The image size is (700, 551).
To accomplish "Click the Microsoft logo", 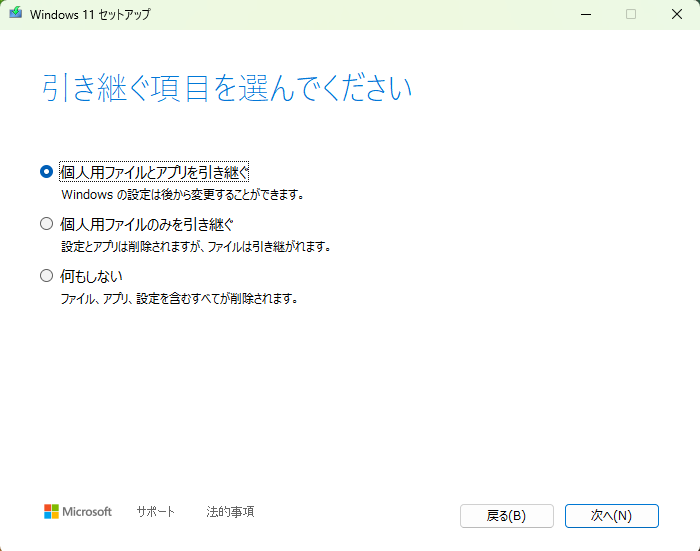I will [x=78, y=512].
